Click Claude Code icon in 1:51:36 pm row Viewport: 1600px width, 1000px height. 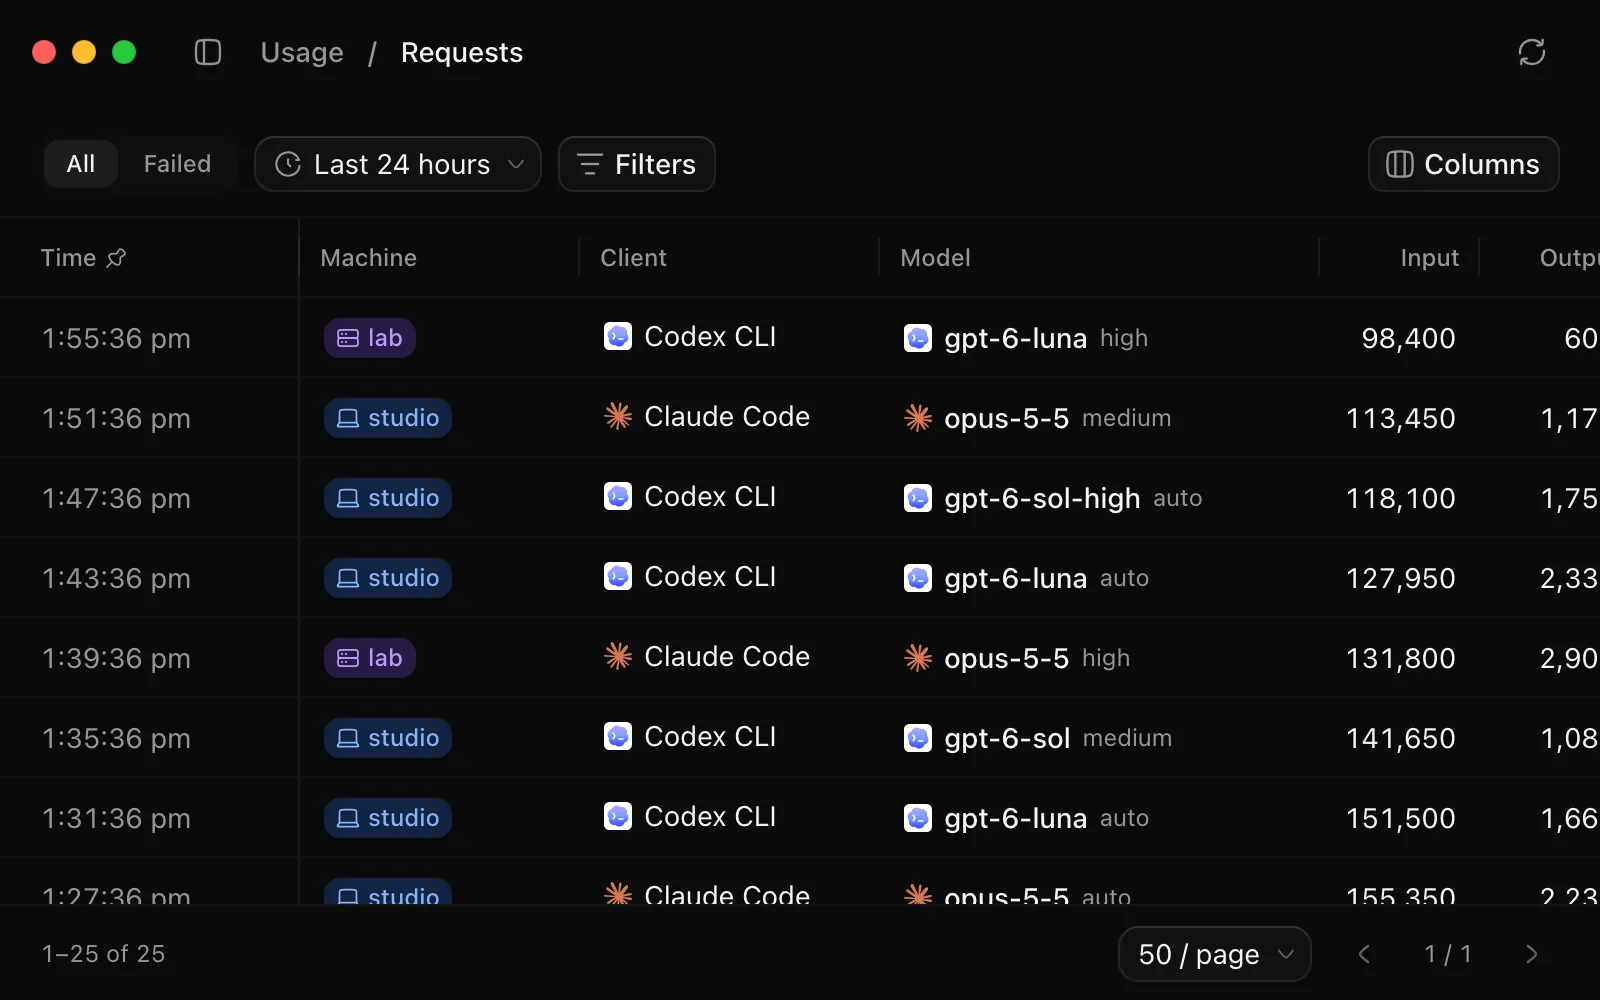(618, 416)
